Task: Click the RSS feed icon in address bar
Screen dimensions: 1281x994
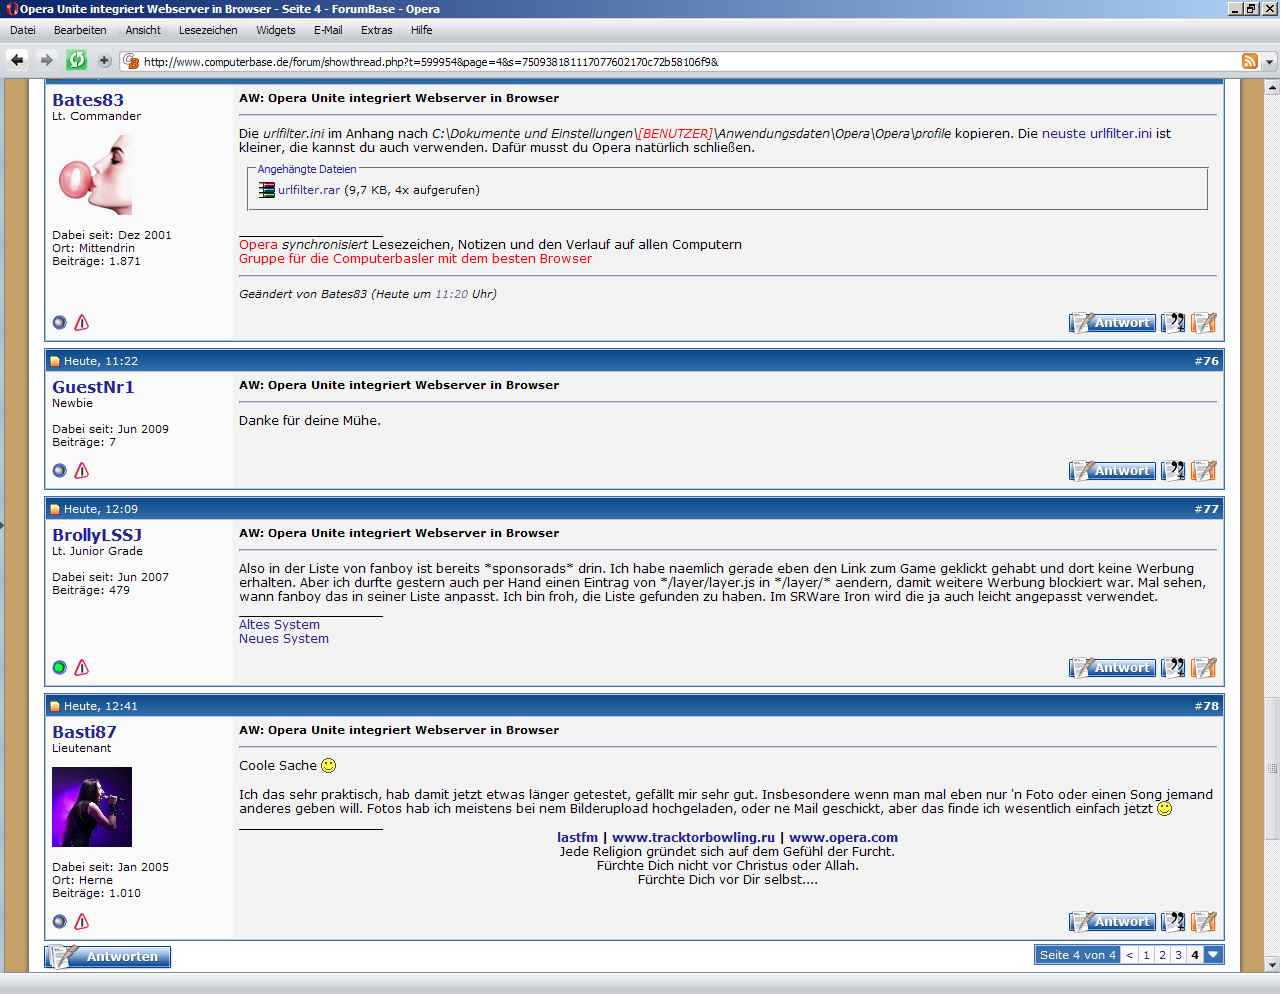Action: pos(1250,61)
